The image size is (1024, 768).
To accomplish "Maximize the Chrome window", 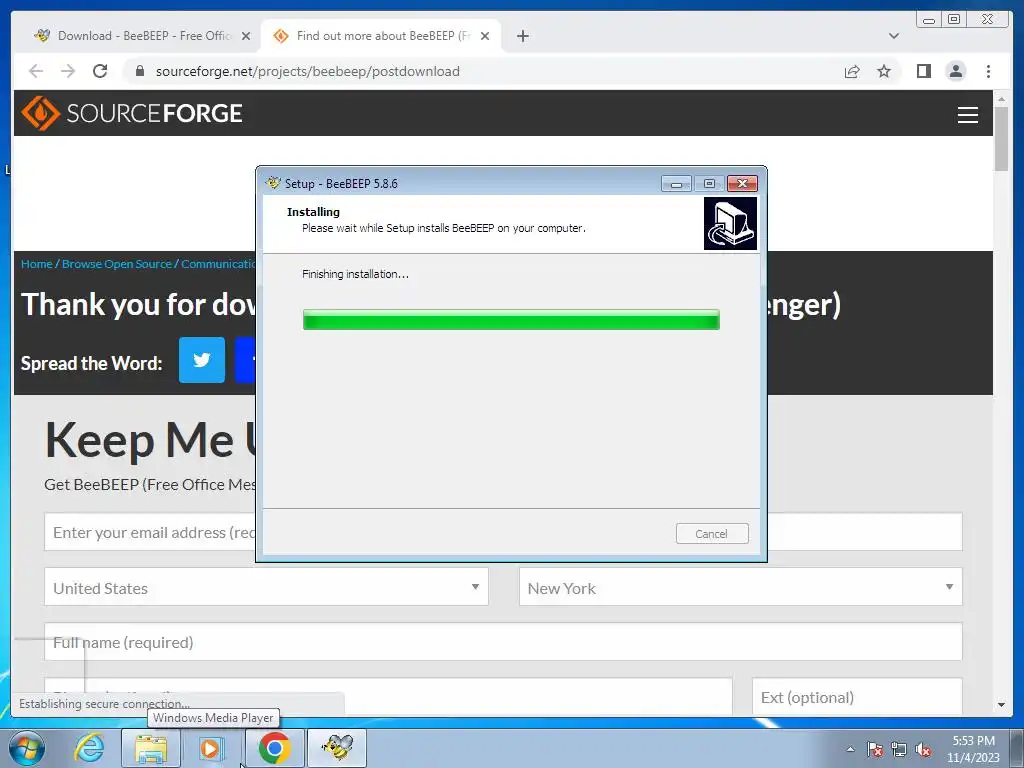I will (953, 20).
